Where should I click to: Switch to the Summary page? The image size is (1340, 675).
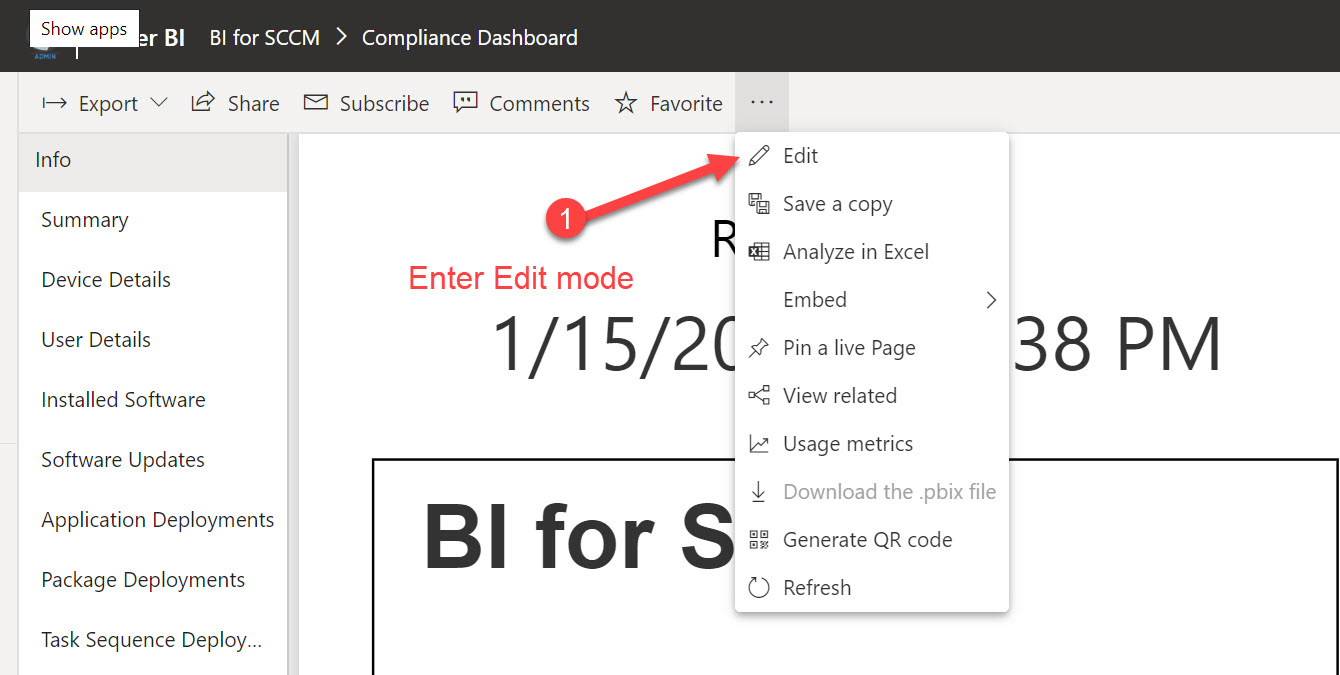[x=84, y=219]
